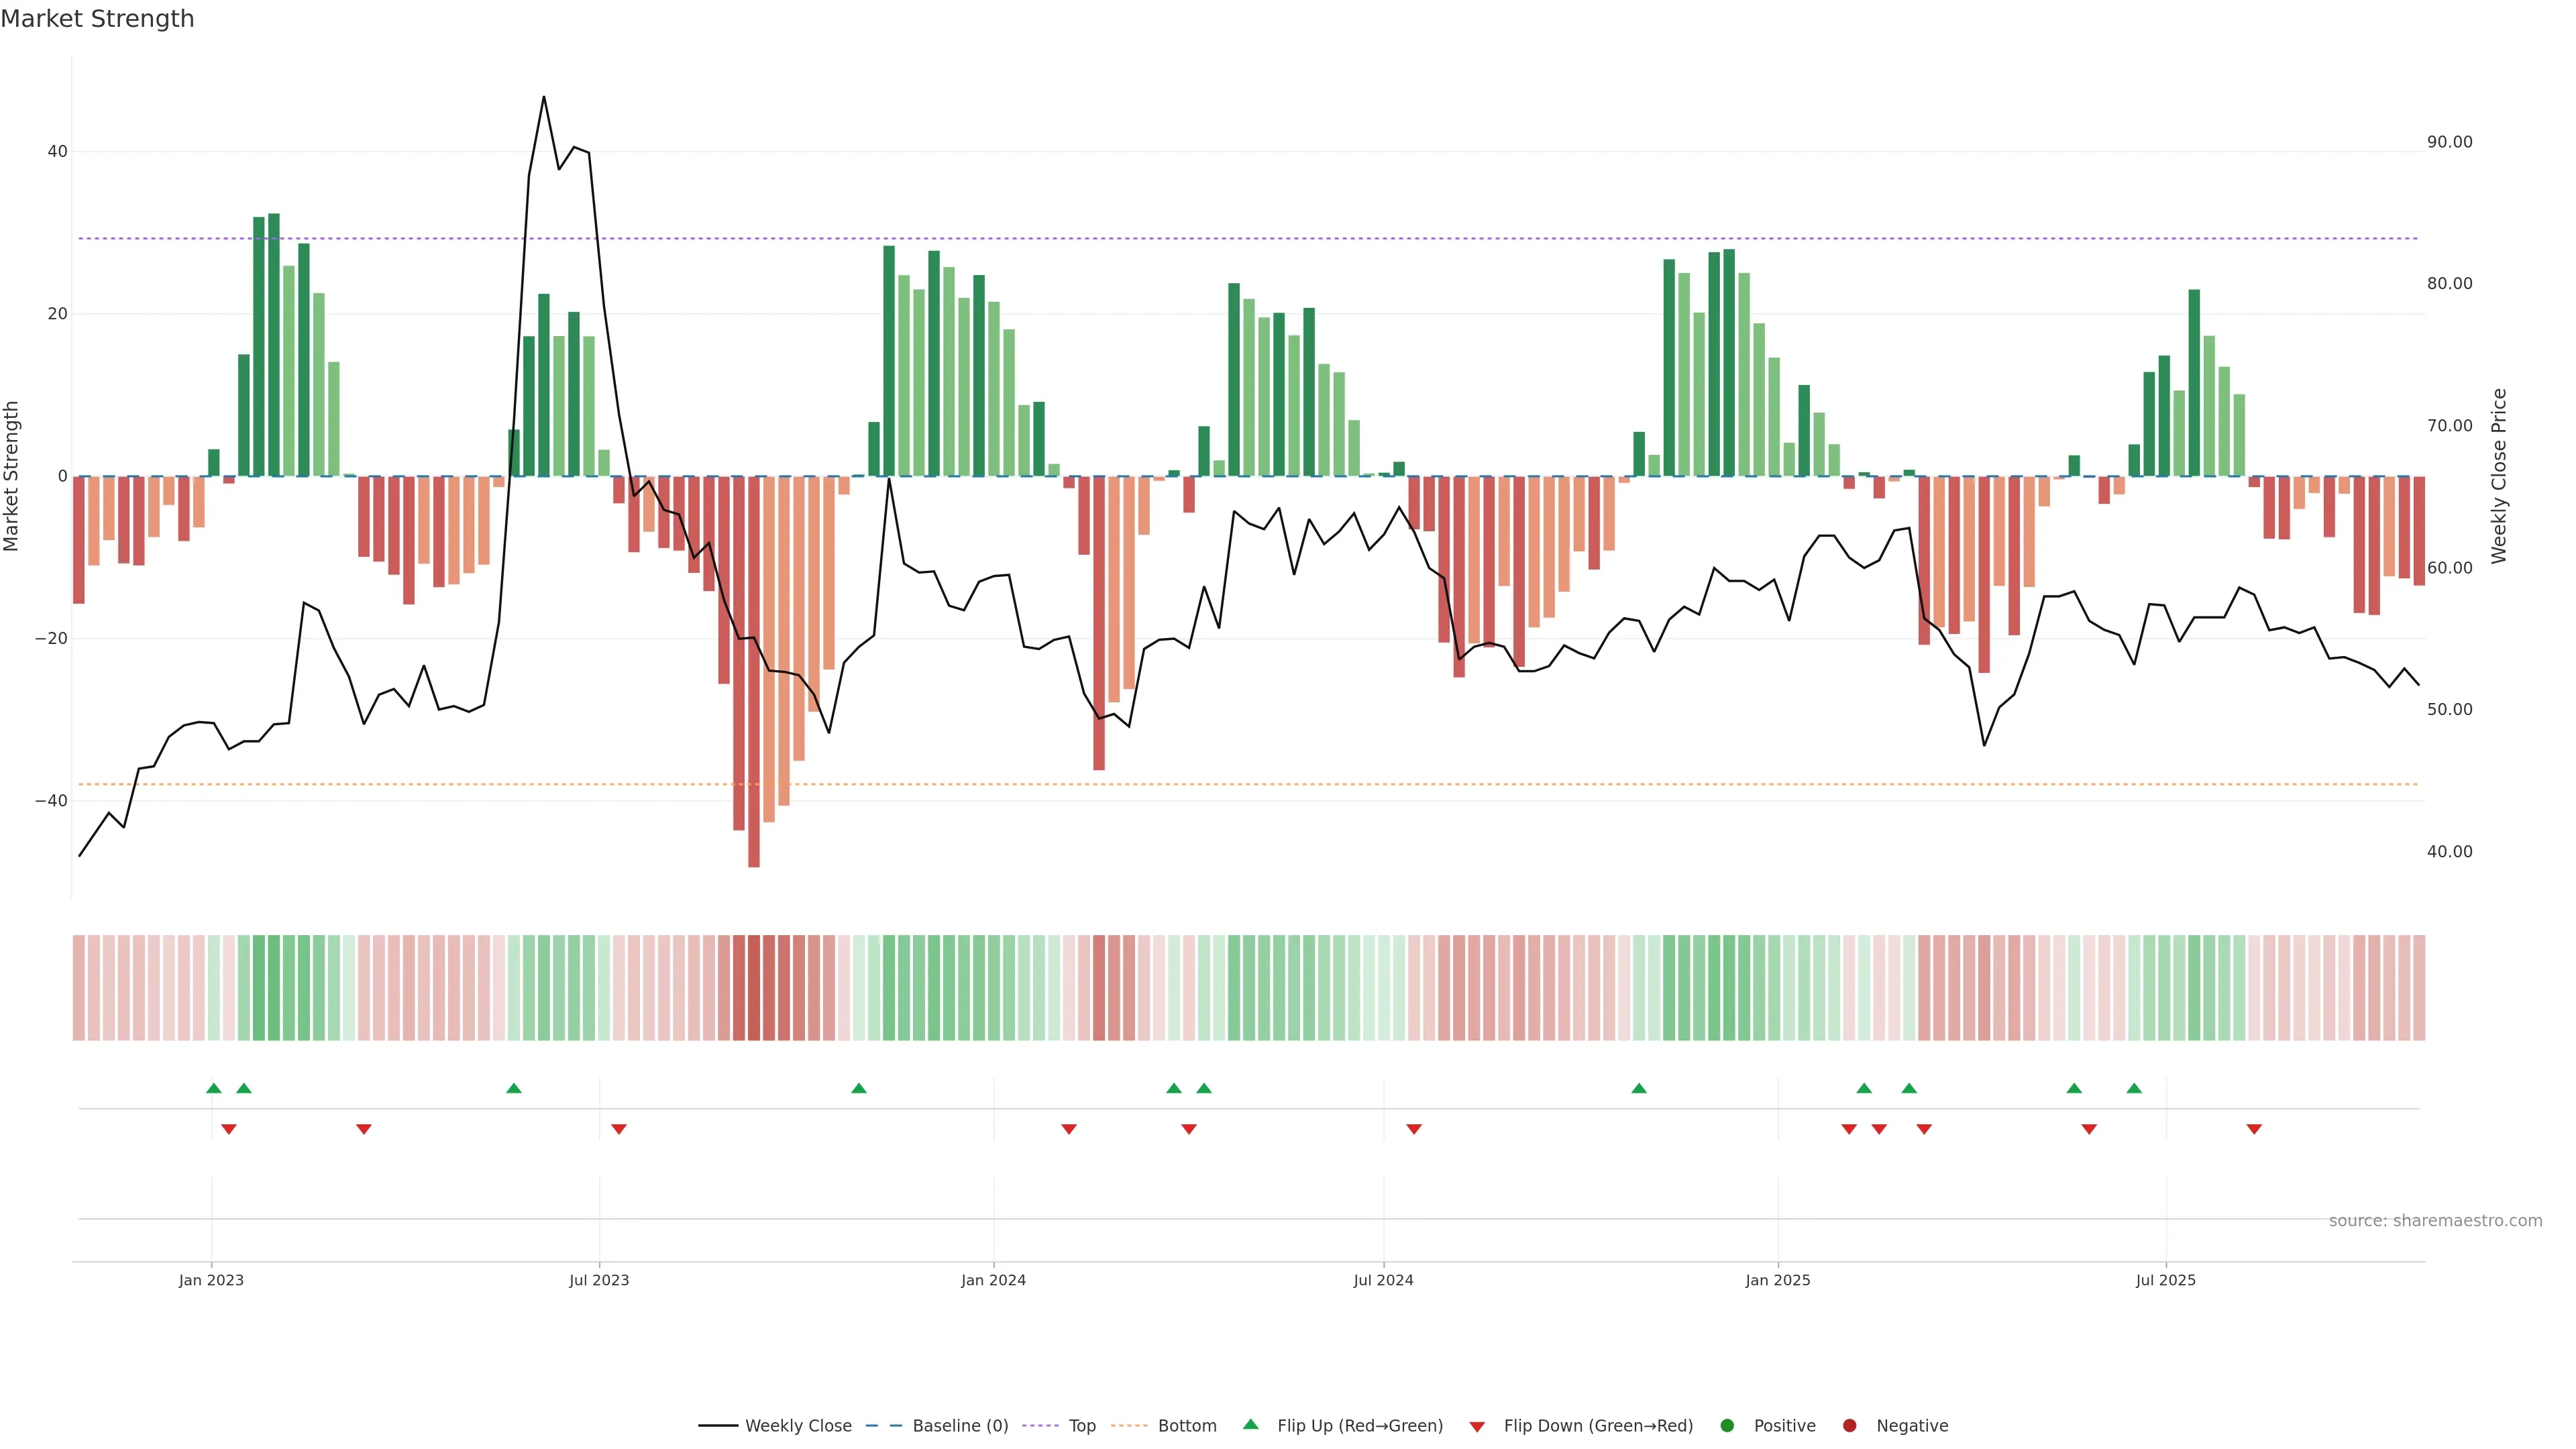The height and width of the screenshot is (1449, 2576).
Task: Click the last flip-down triangle after Jul 2025
Action: tap(2254, 1129)
